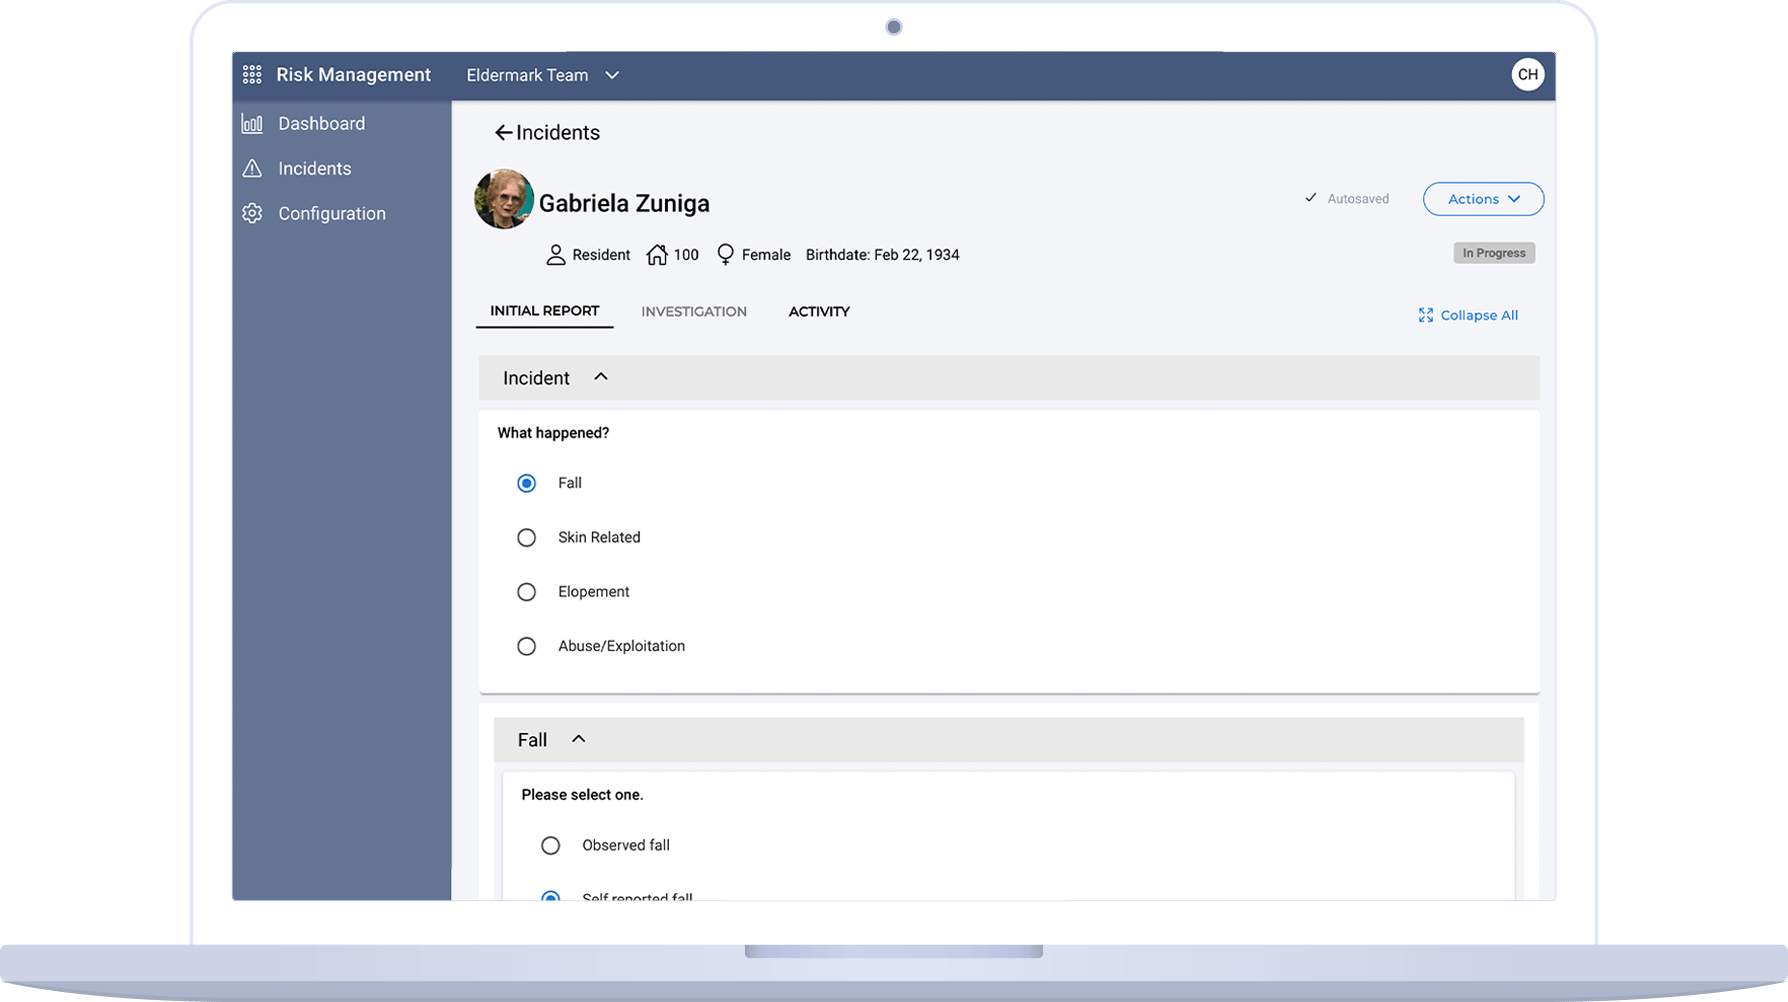Open the app launcher grid icon
Image resolution: width=1788 pixels, height=1002 pixels.
click(252, 75)
